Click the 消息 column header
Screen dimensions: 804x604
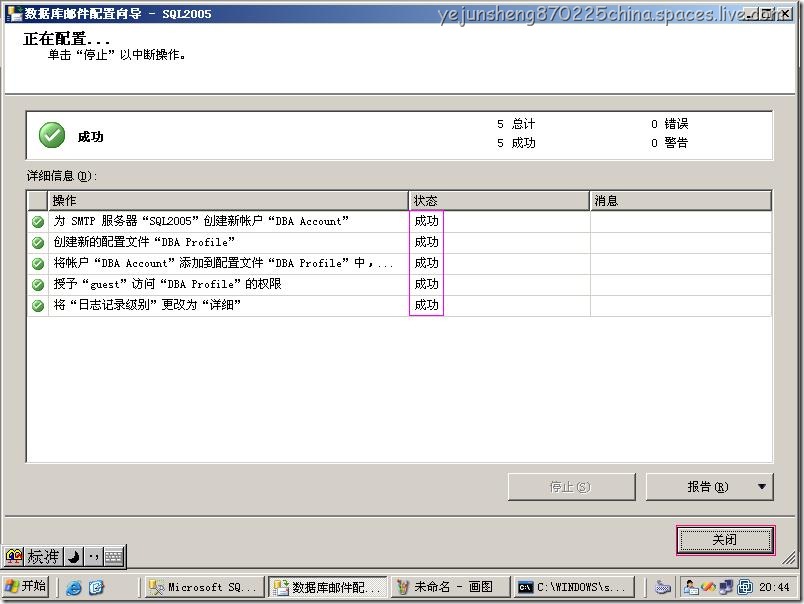point(680,200)
